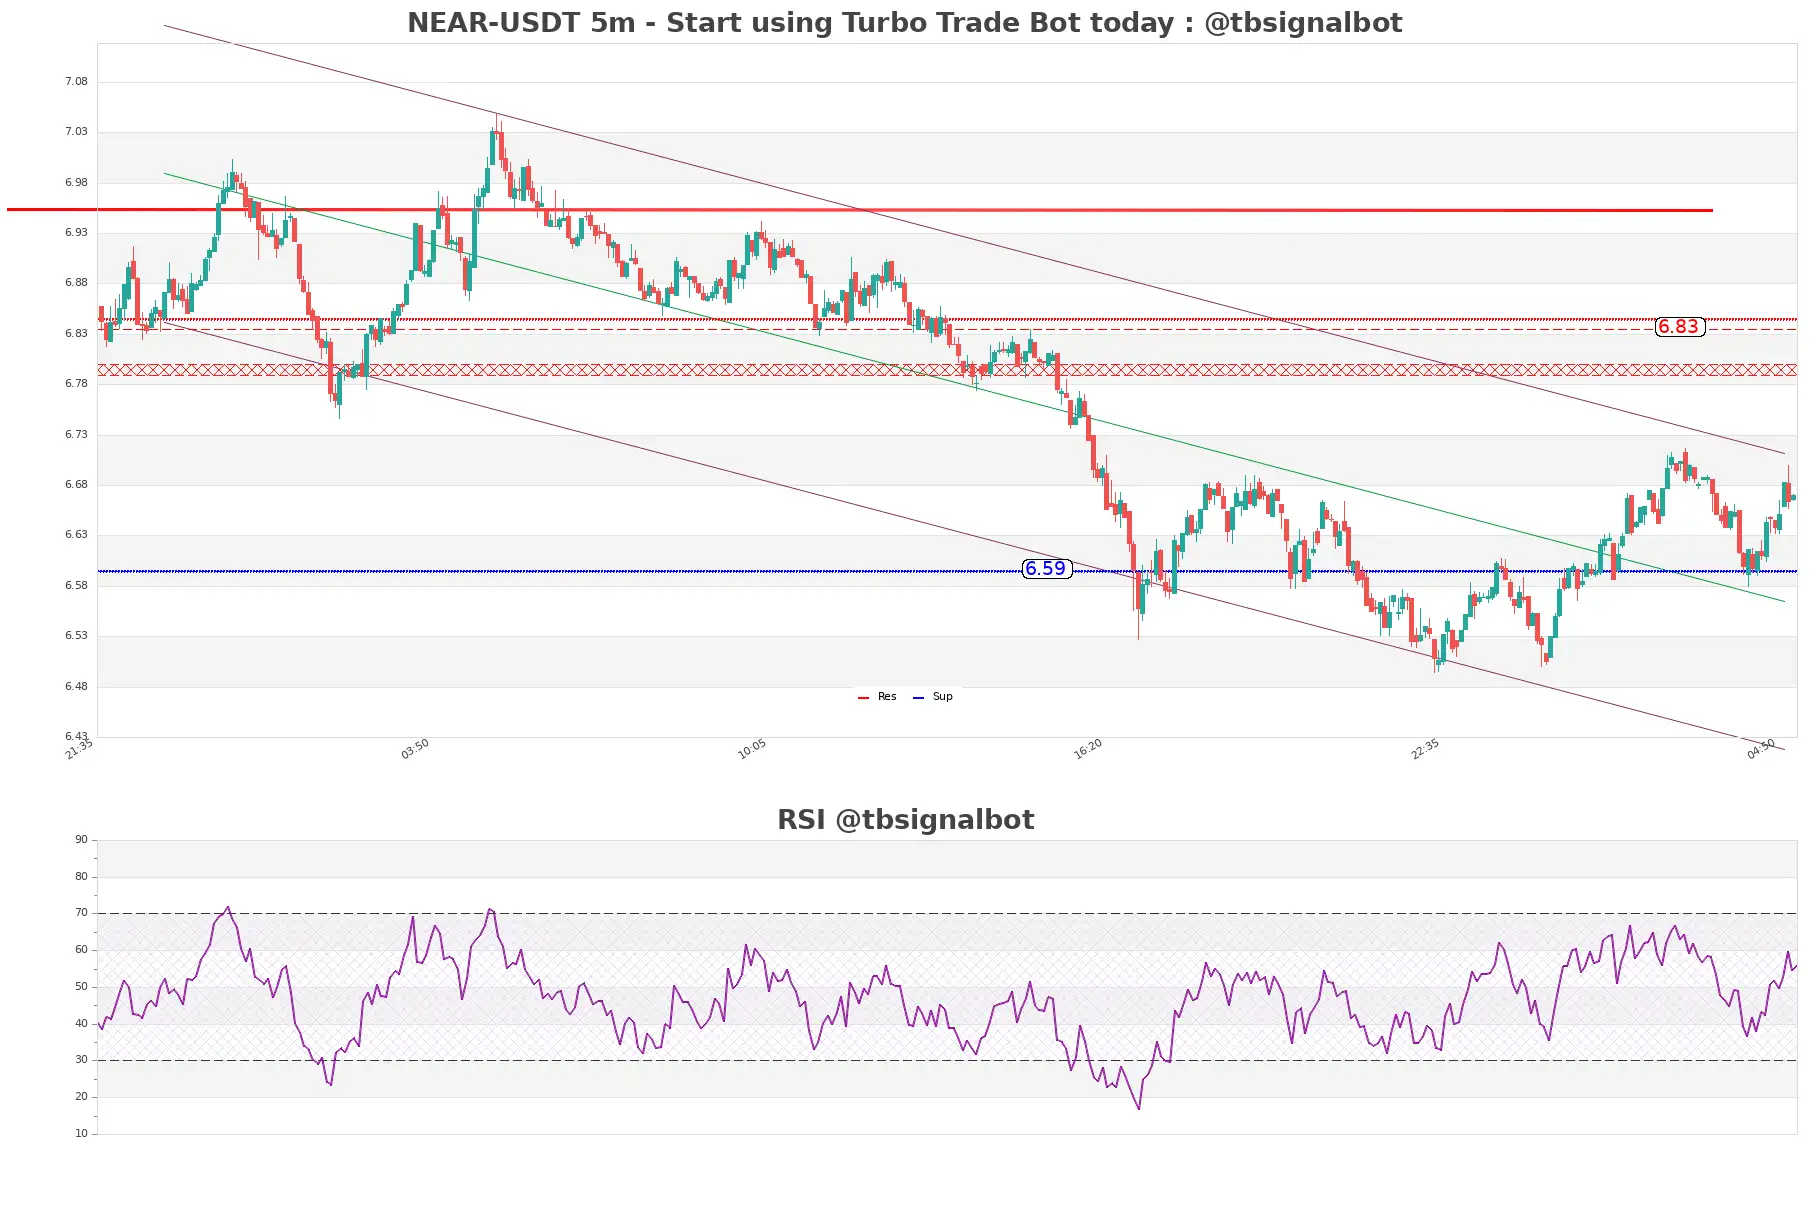
Task: Click the 6.78 price axis label
Action: (x=76, y=384)
